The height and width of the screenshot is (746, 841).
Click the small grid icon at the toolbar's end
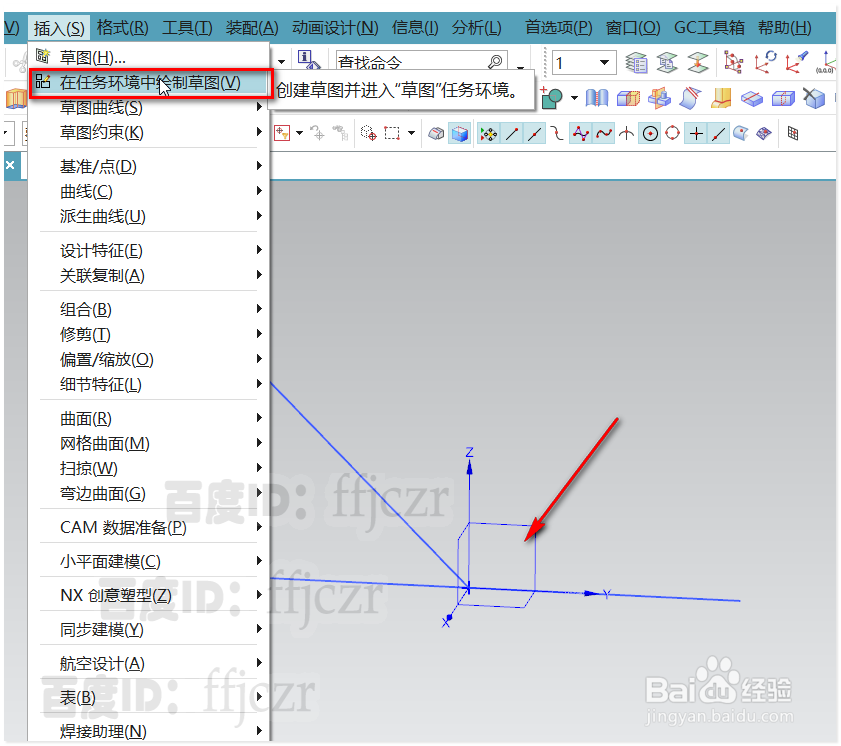pyautogui.click(x=793, y=133)
